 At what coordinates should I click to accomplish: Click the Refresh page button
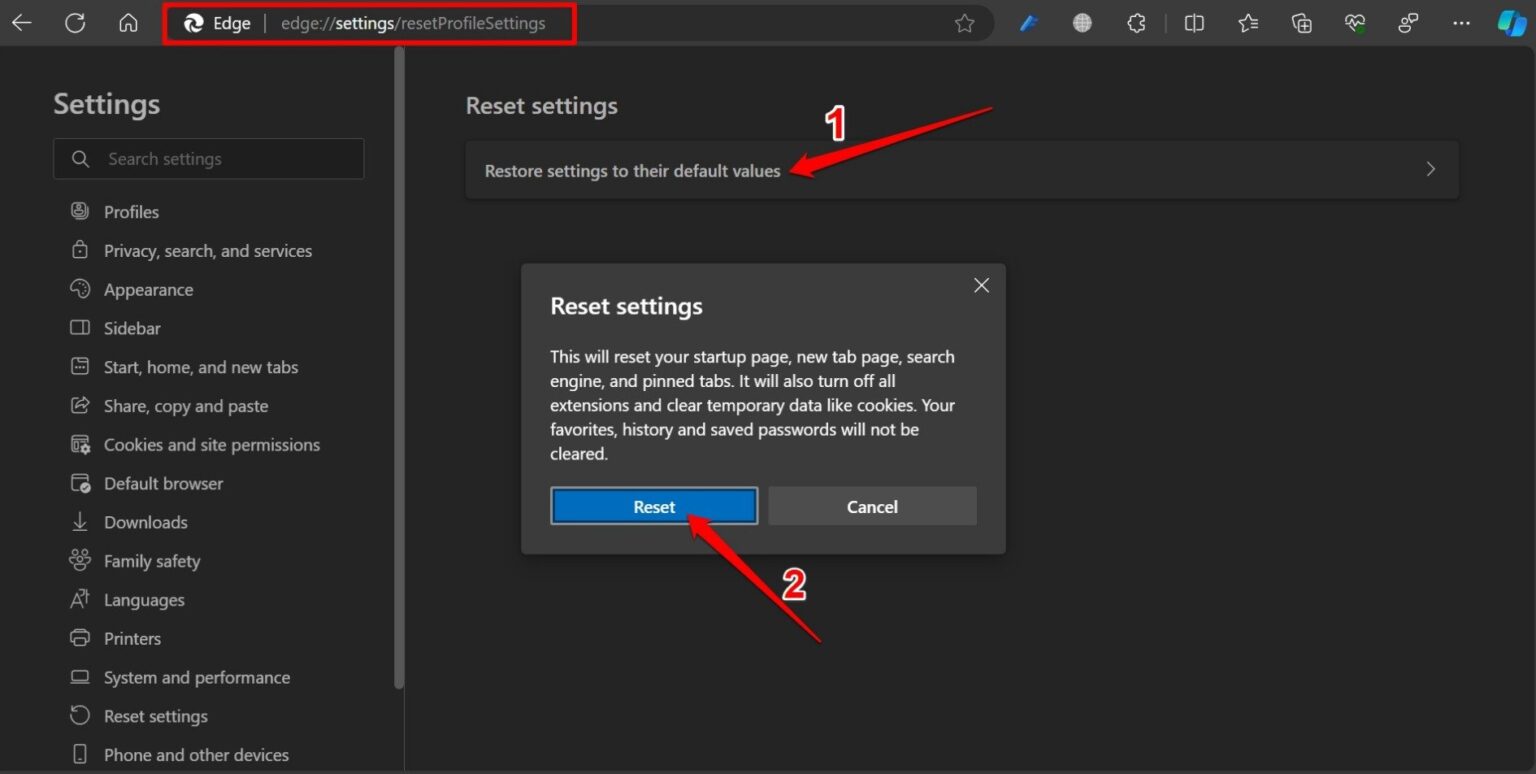coord(75,22)
